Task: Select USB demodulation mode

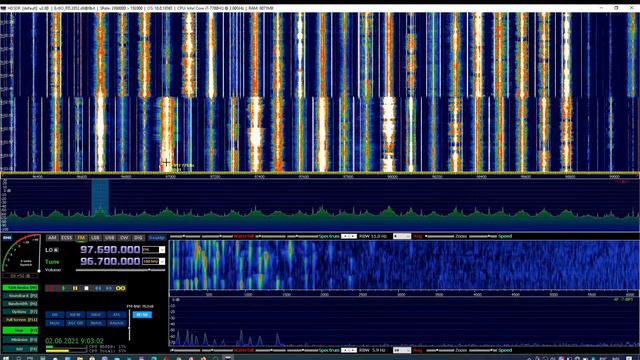Action: coord(109,238)
